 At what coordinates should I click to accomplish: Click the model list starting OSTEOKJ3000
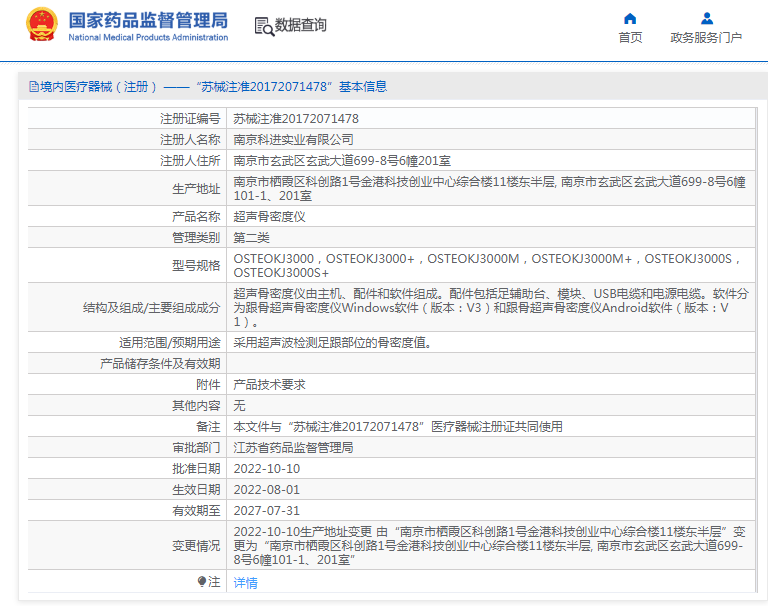[x=487, y=266]
